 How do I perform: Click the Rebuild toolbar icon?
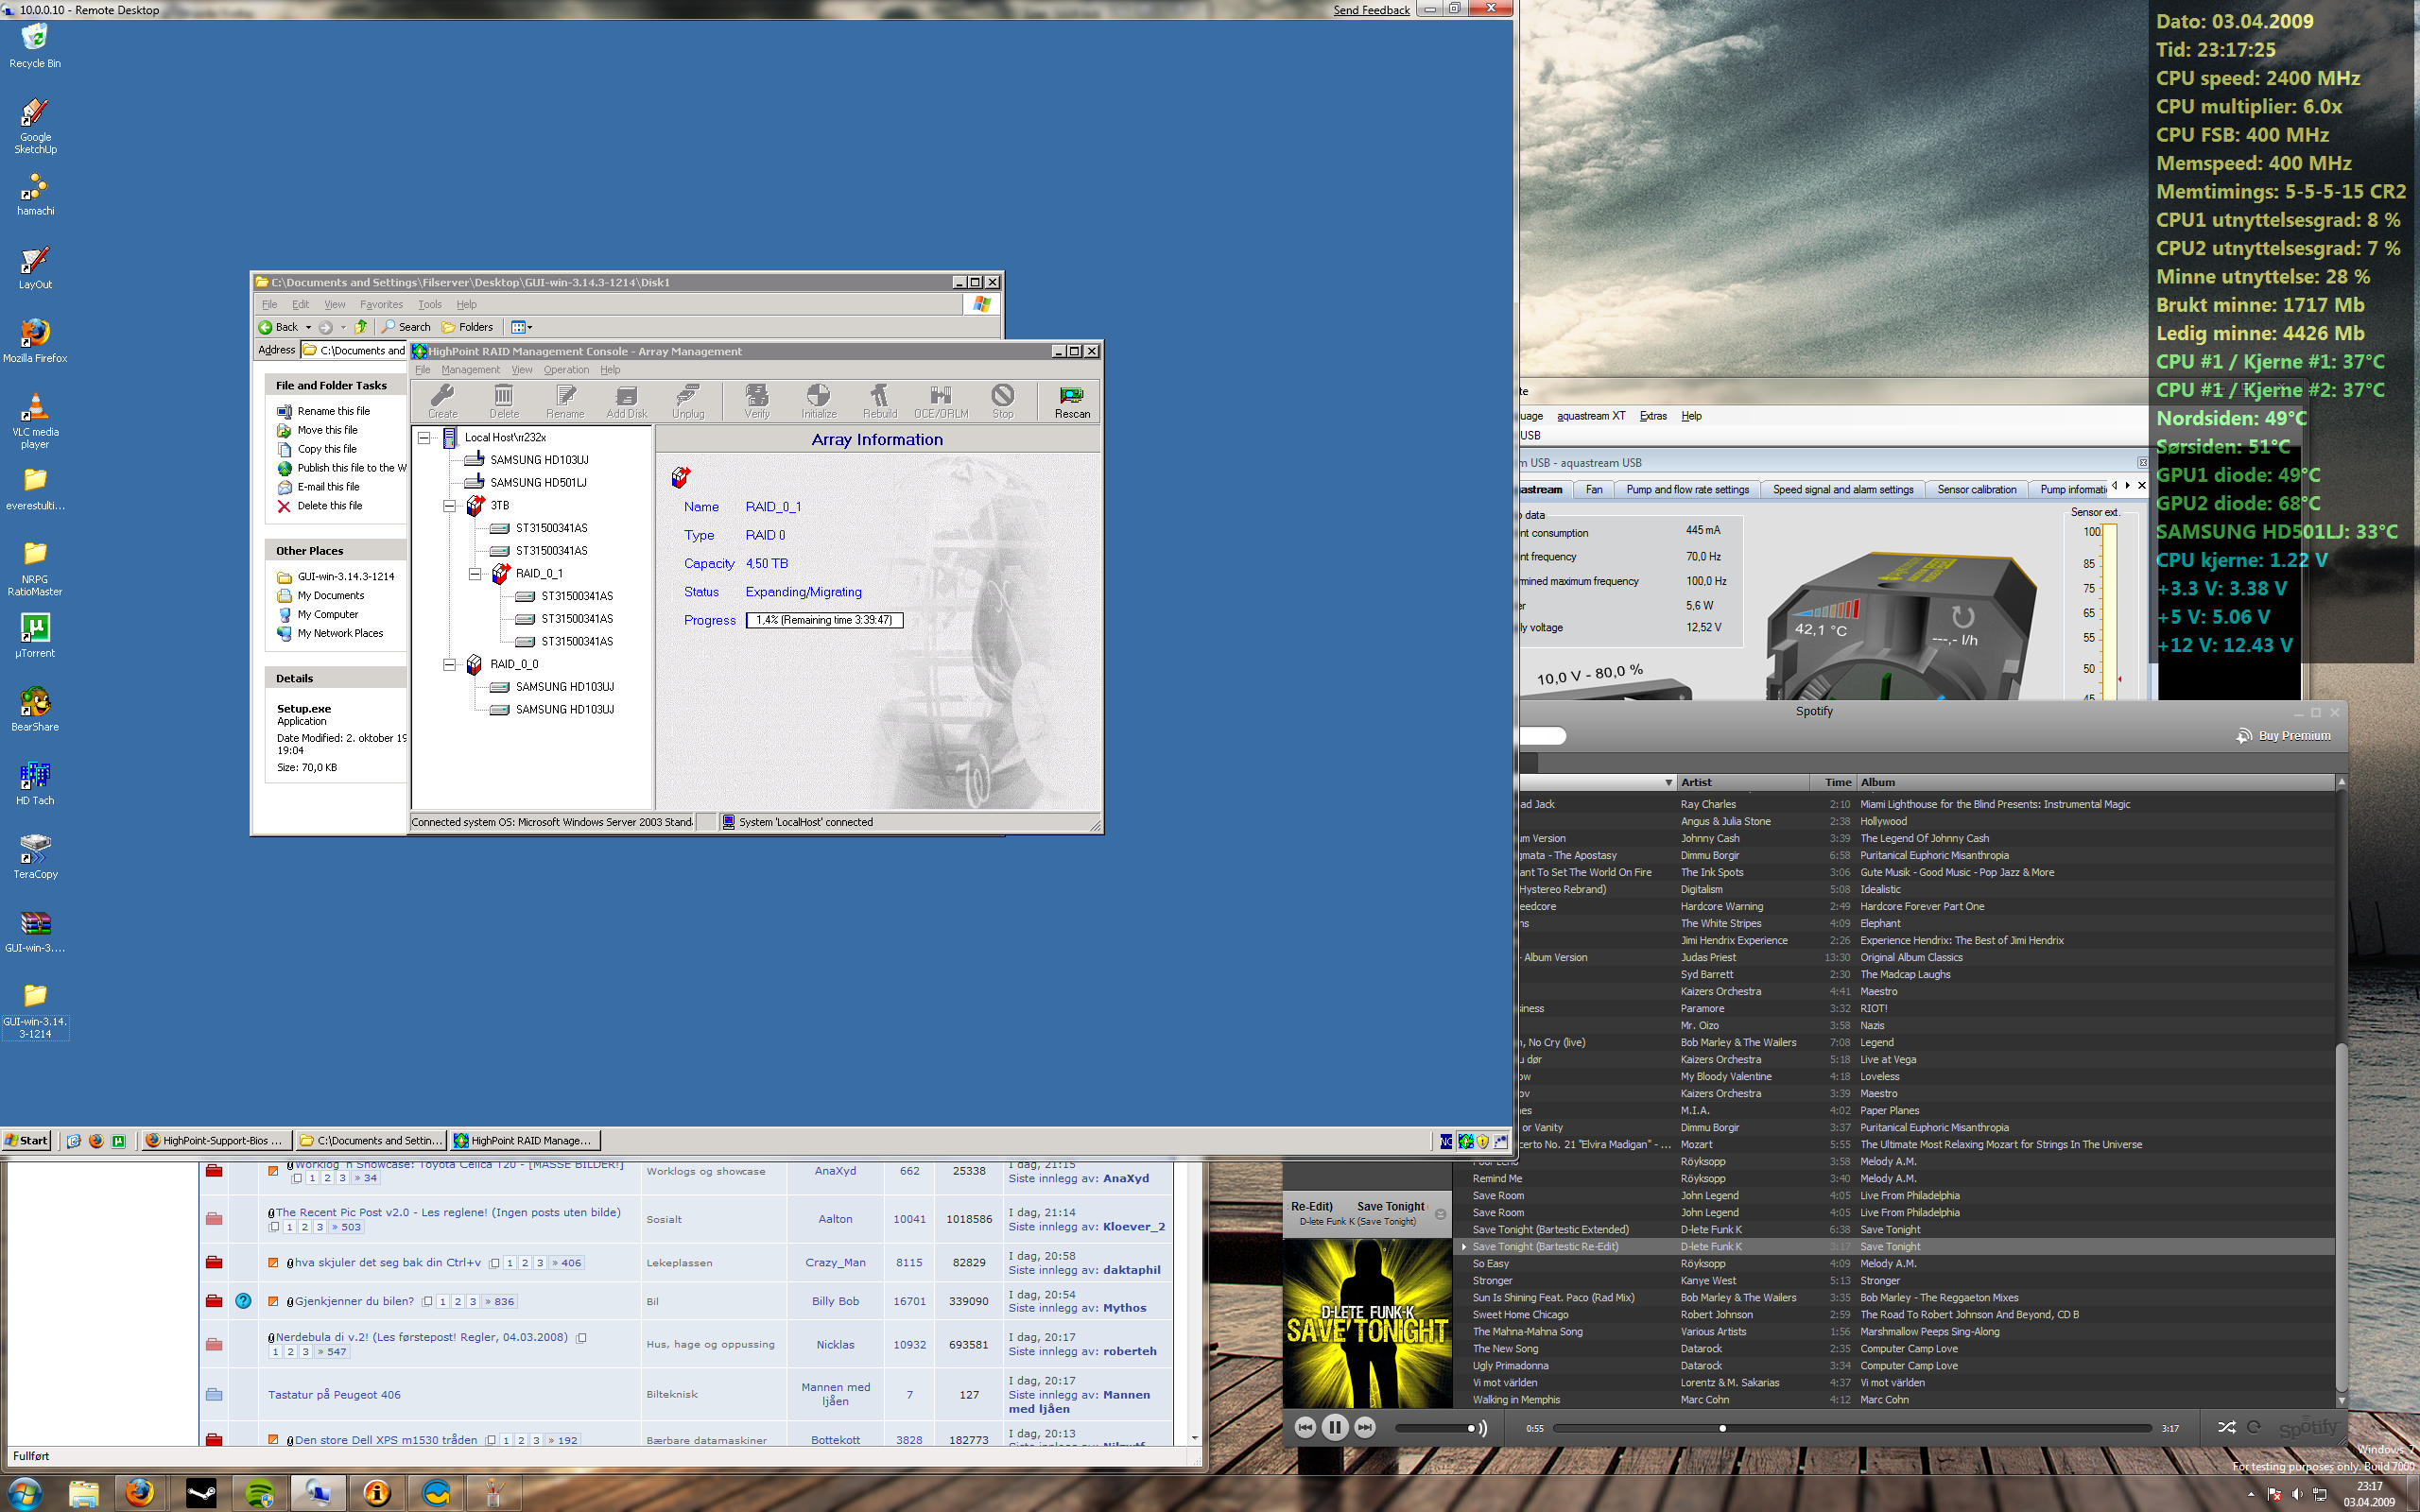click(x=880, y=401)
